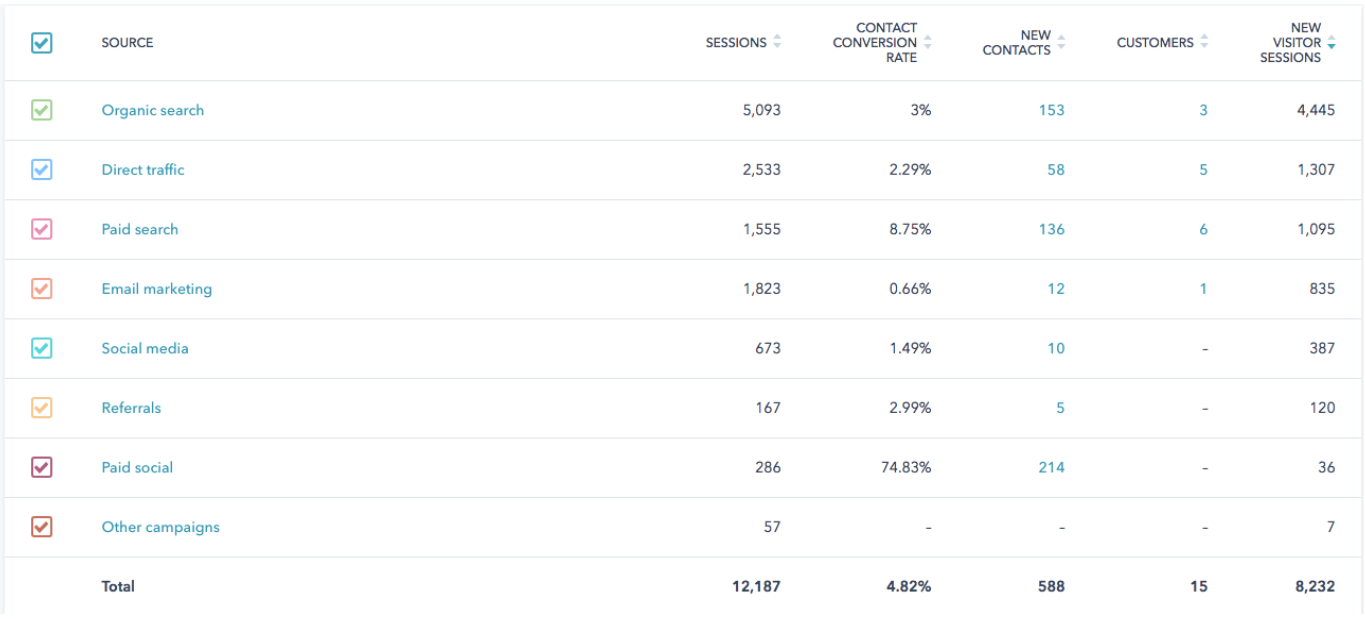Uncheck the Referrals checkbox
The image size is (1365, 619).
tap(41, 408)
